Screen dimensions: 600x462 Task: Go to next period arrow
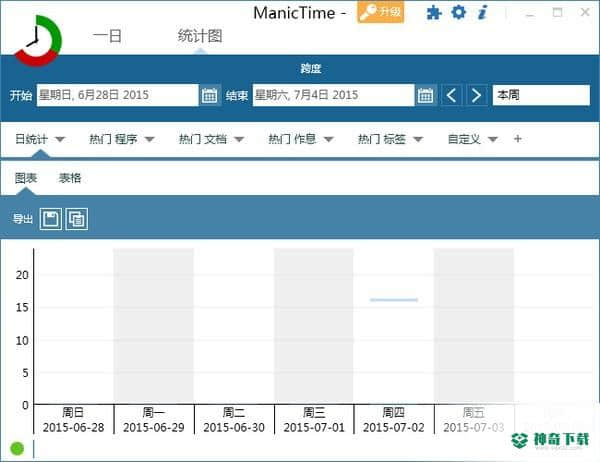(x=476, y=95)
